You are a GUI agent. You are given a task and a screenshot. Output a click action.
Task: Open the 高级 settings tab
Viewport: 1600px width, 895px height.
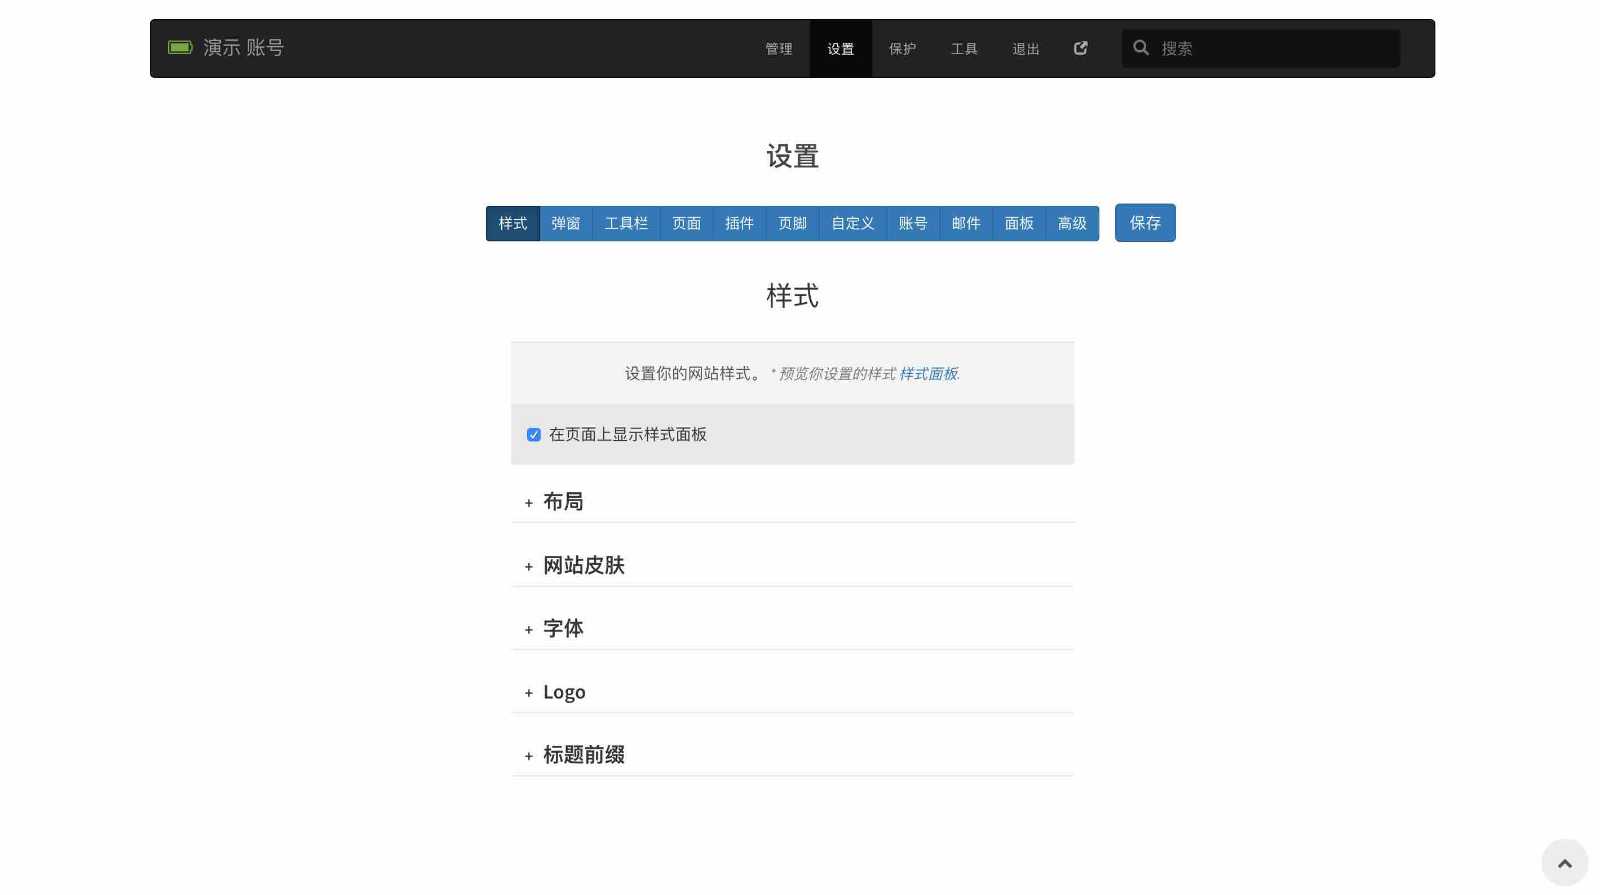[x=1072, y=224]
